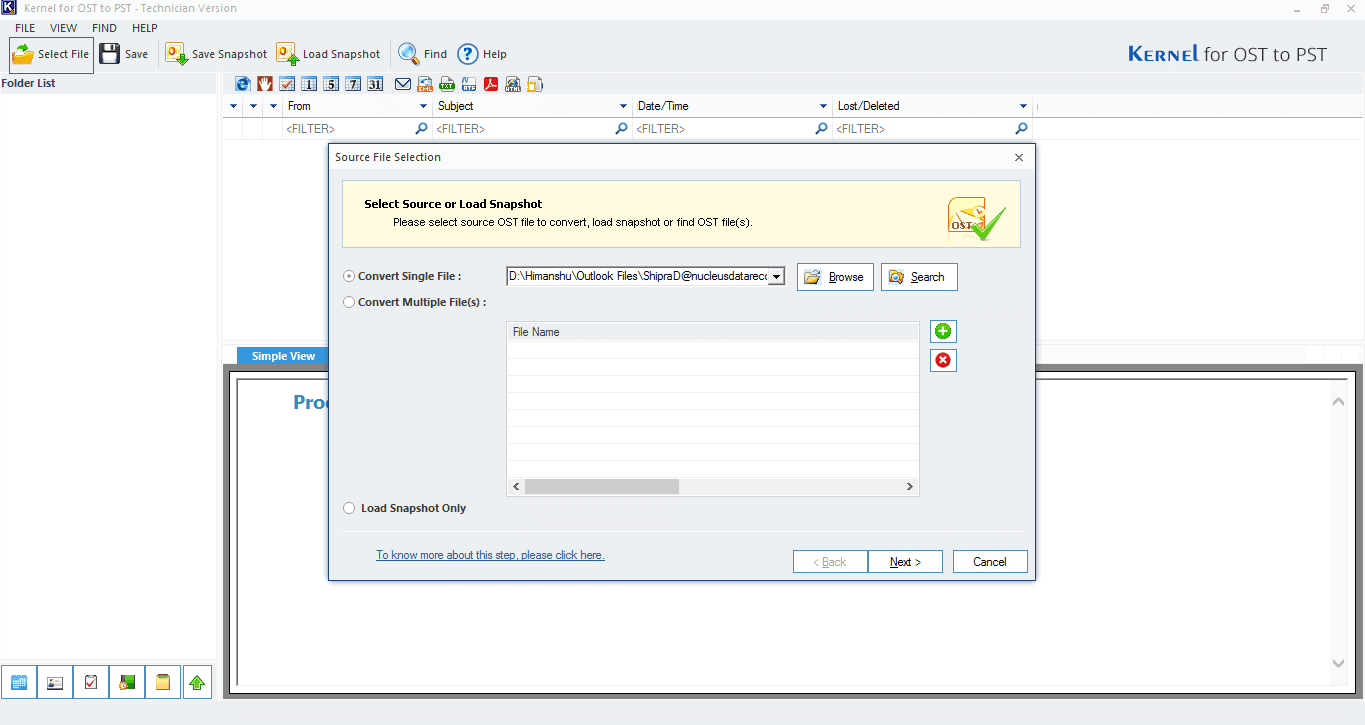Viewport: 1365px width, 725px height.
Task: Click the green up arrow icon
Action: 197,682
